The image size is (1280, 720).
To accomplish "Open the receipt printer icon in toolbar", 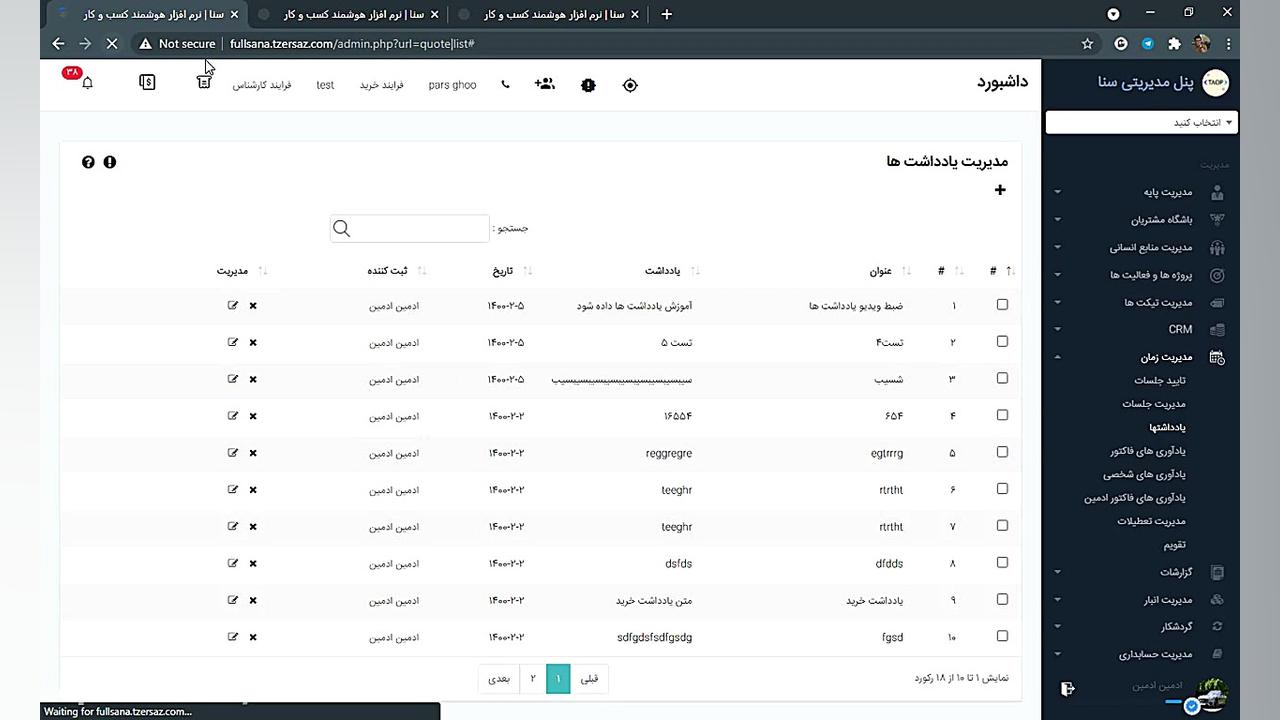I will click(x=204, y=84).
